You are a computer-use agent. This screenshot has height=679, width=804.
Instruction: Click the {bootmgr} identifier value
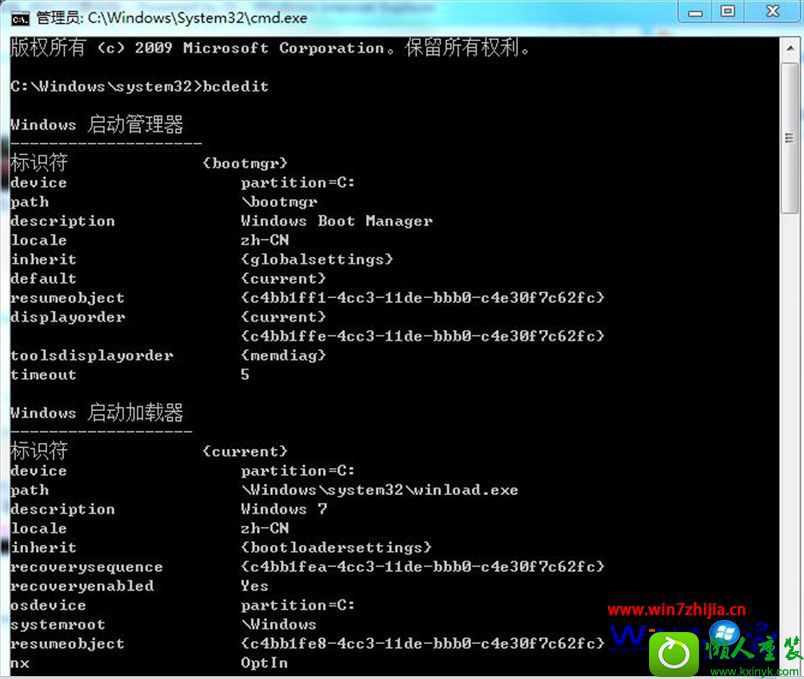(x=245, y=163)
